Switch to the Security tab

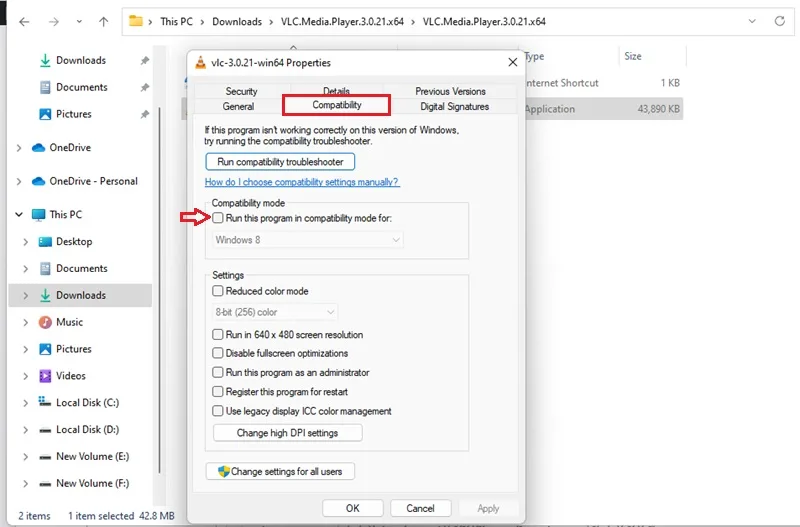(241, 91)
